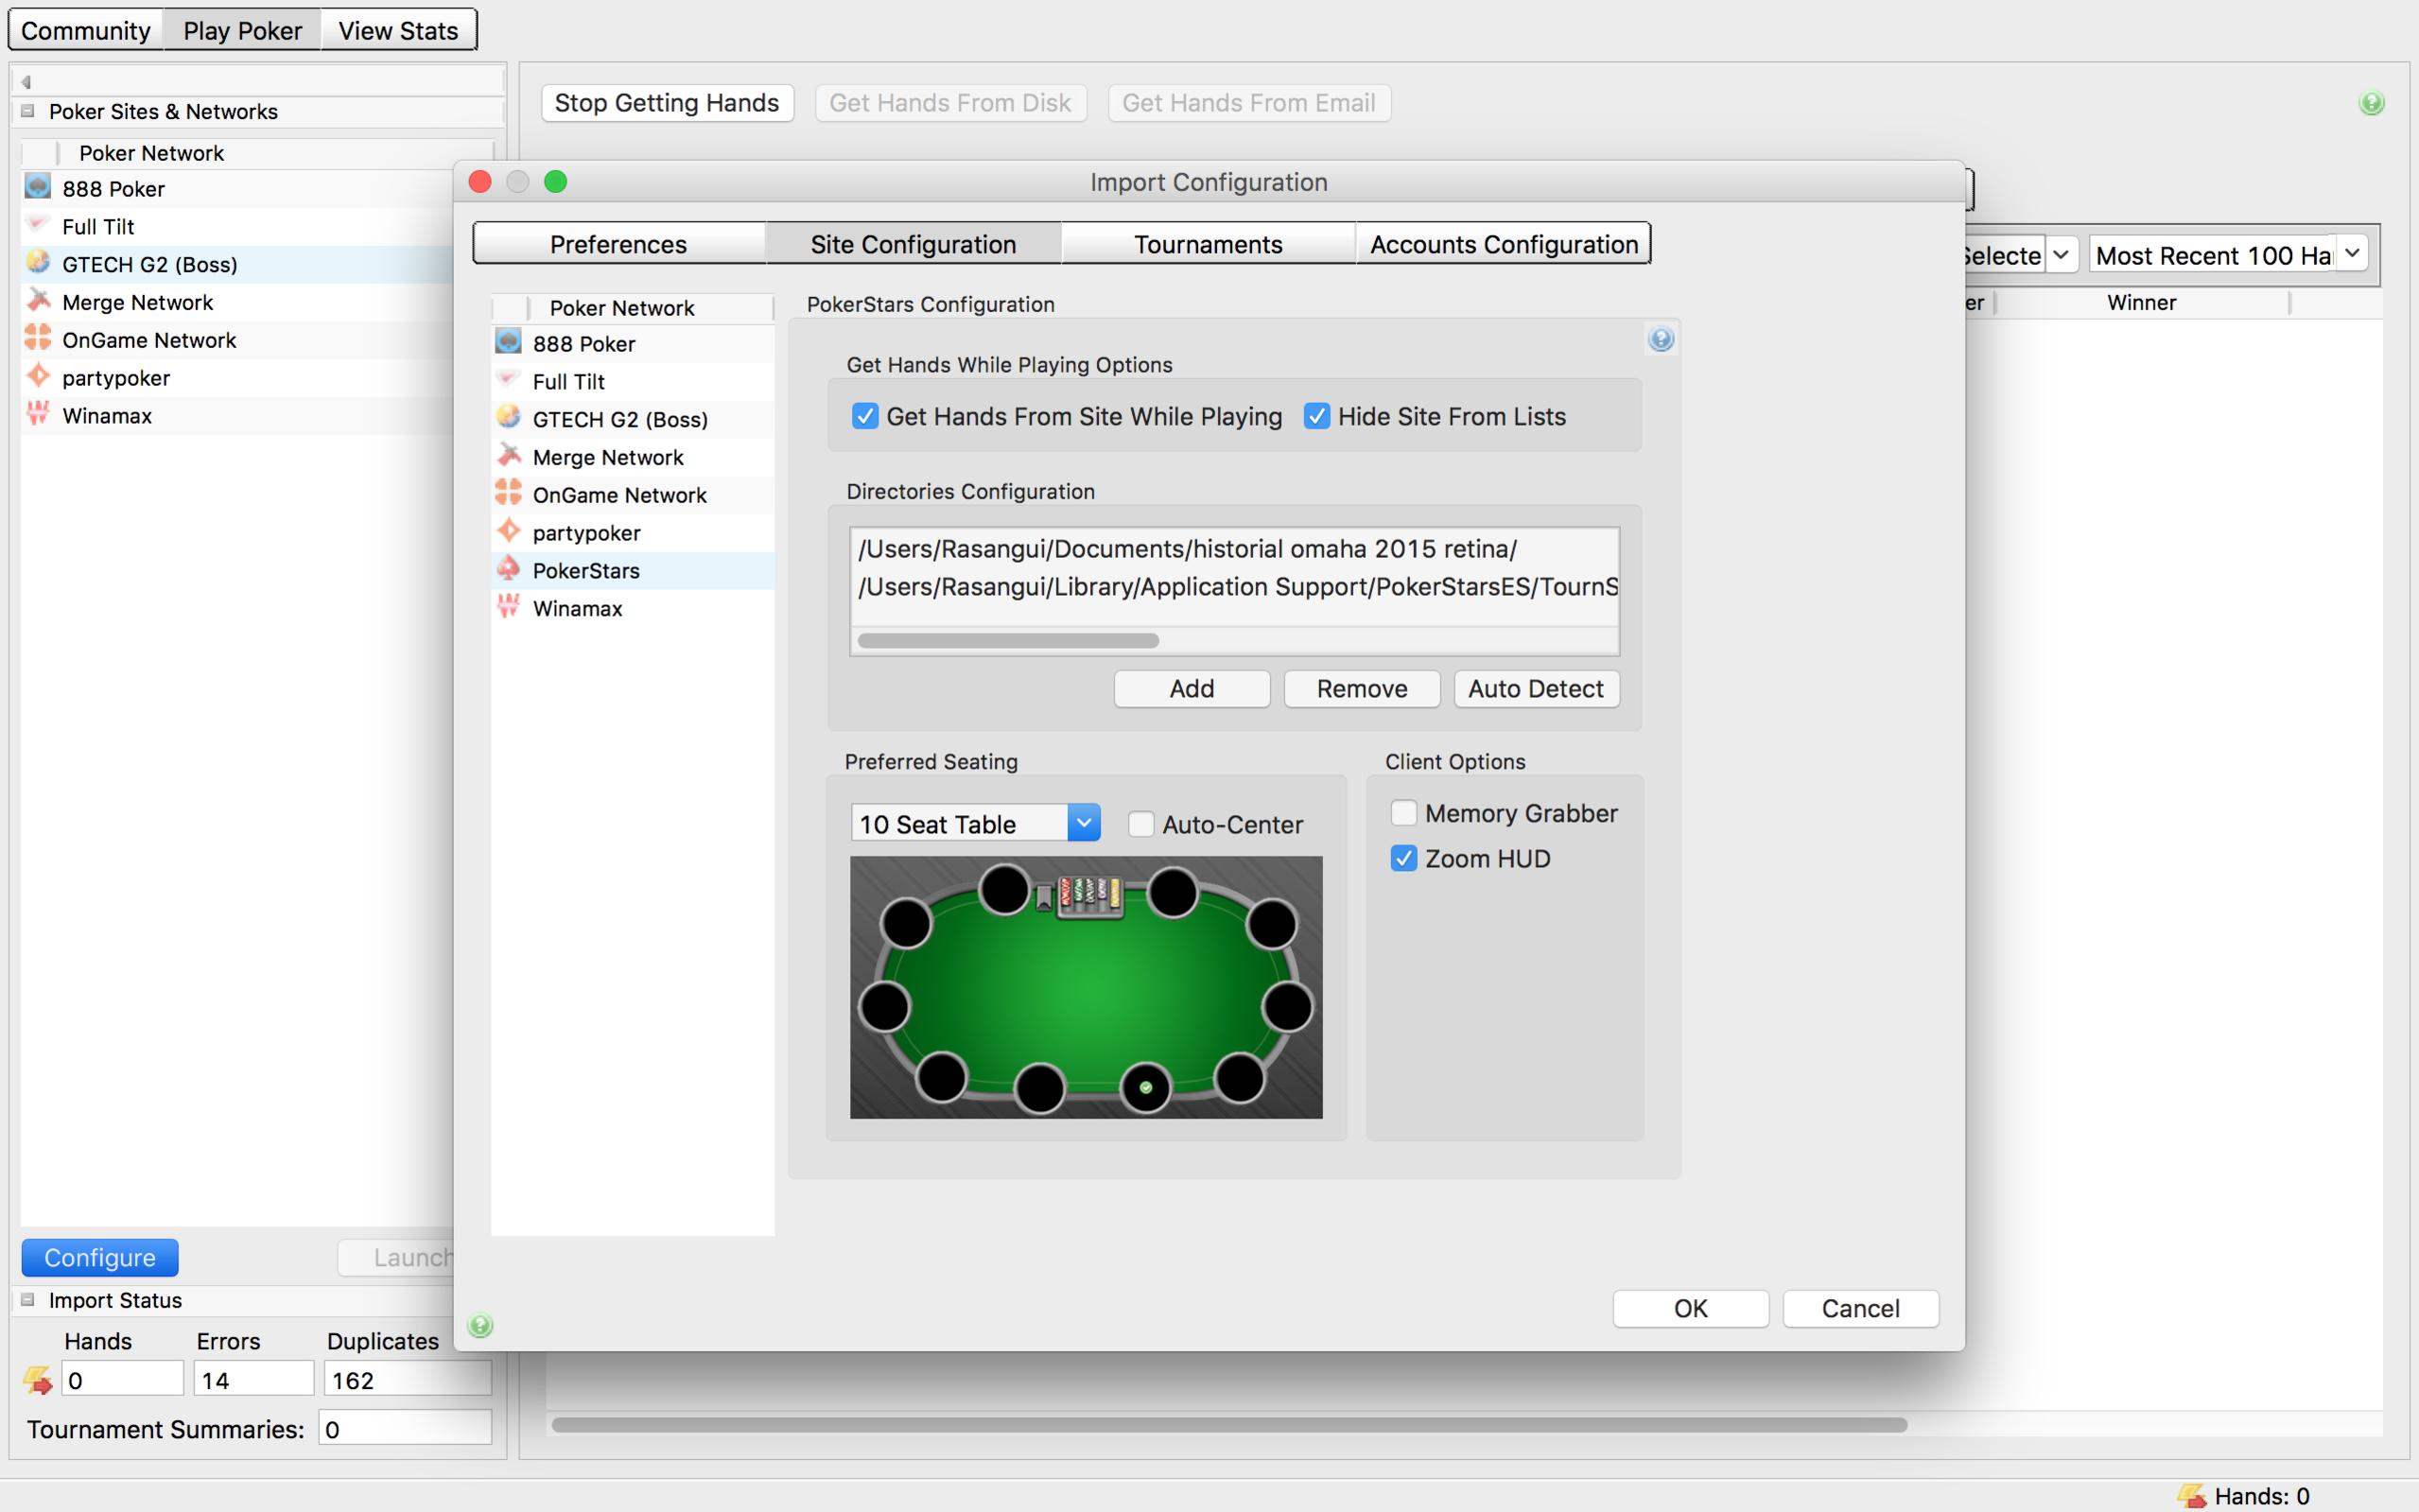The image size is (2419, 1512).
Task: Enable the Memory Grabber option
Action: coord(1404,813)
